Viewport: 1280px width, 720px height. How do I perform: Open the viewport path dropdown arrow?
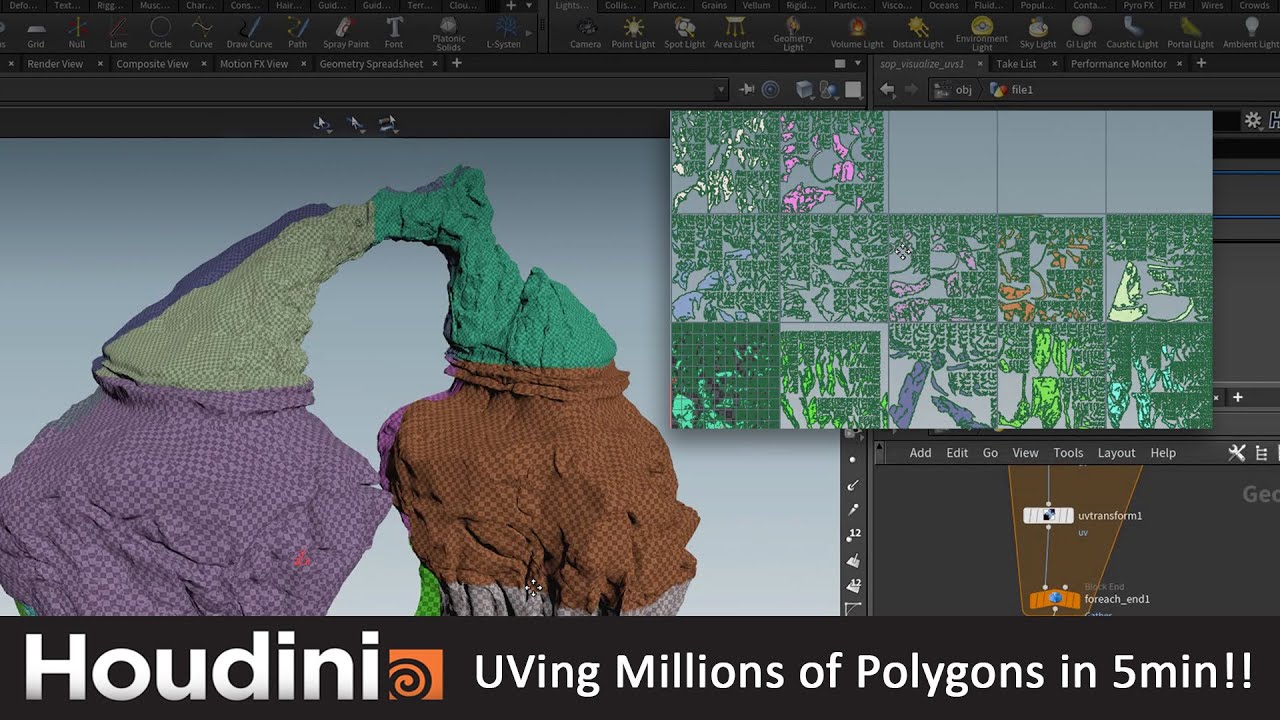pos(721,90)
